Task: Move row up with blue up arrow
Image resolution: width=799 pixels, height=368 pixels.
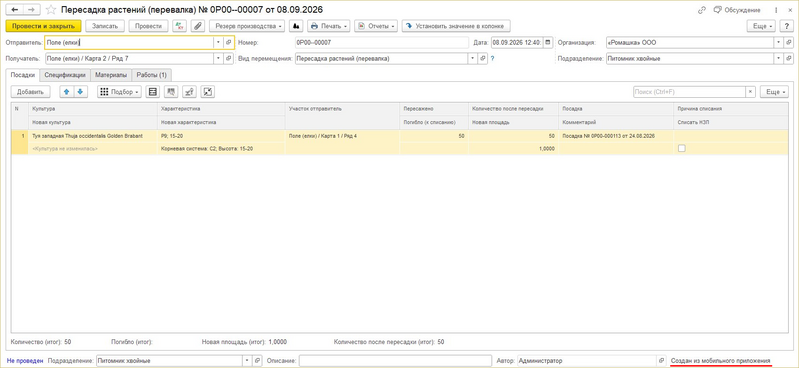Action: pos(67,92)
